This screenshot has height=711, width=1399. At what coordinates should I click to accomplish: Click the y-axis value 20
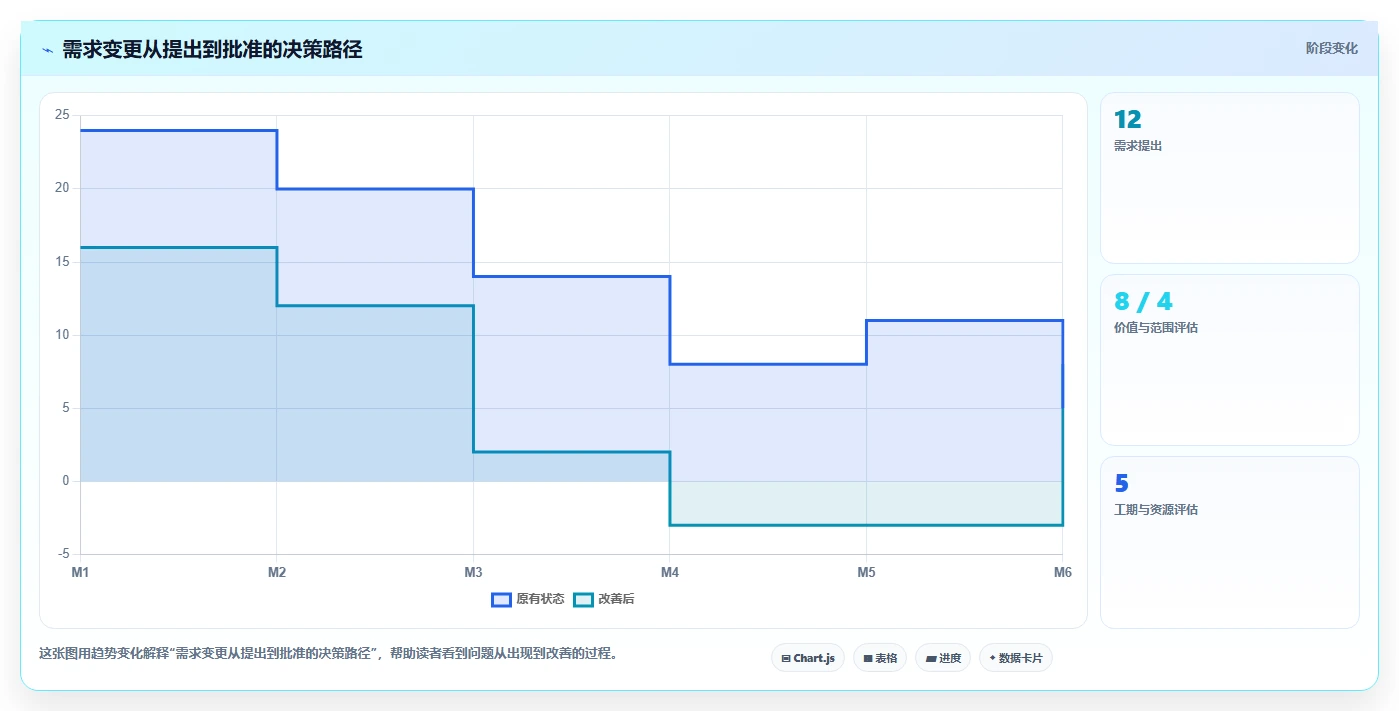[x=62, y=188]
